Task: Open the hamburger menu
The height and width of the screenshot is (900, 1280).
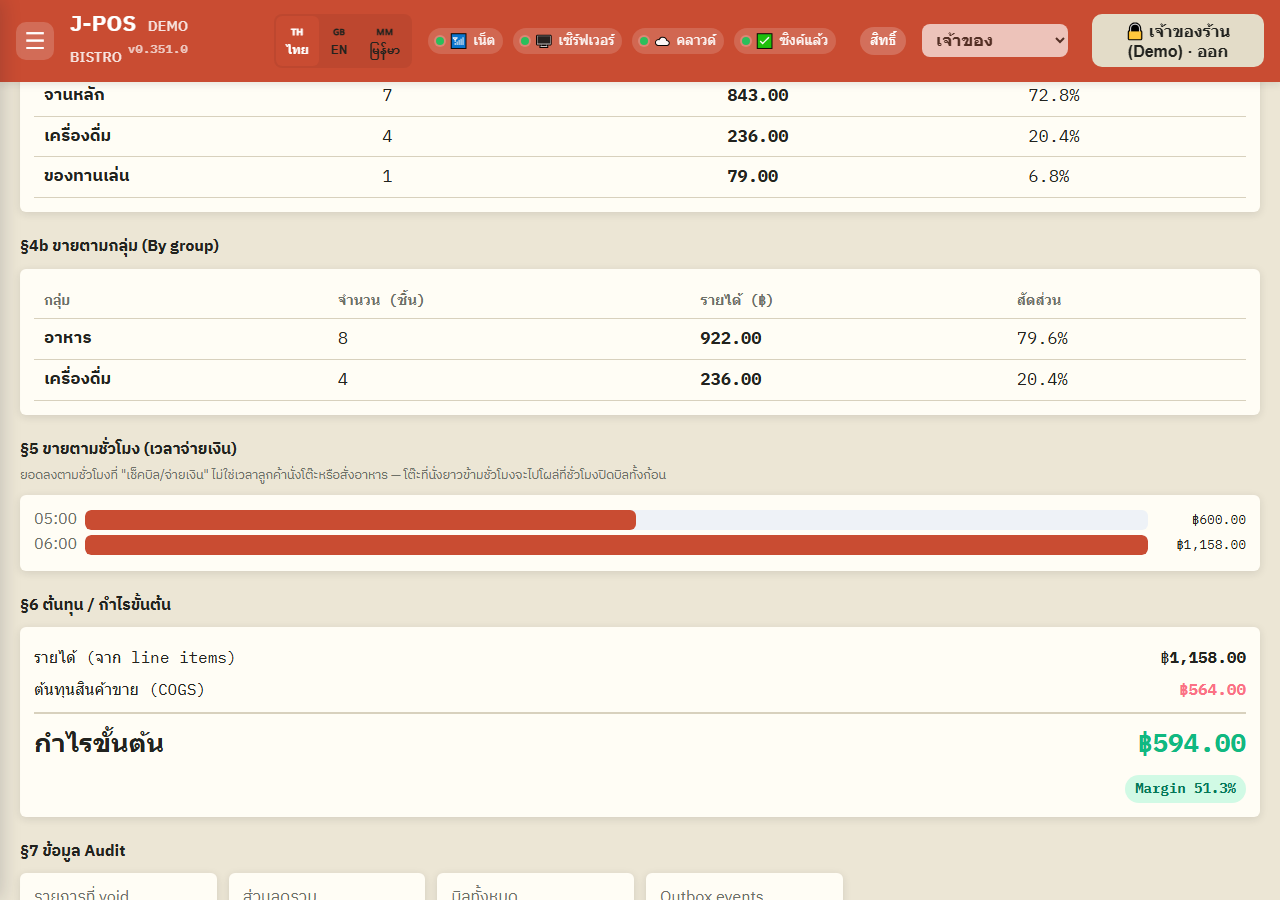Action: [35, 41]
